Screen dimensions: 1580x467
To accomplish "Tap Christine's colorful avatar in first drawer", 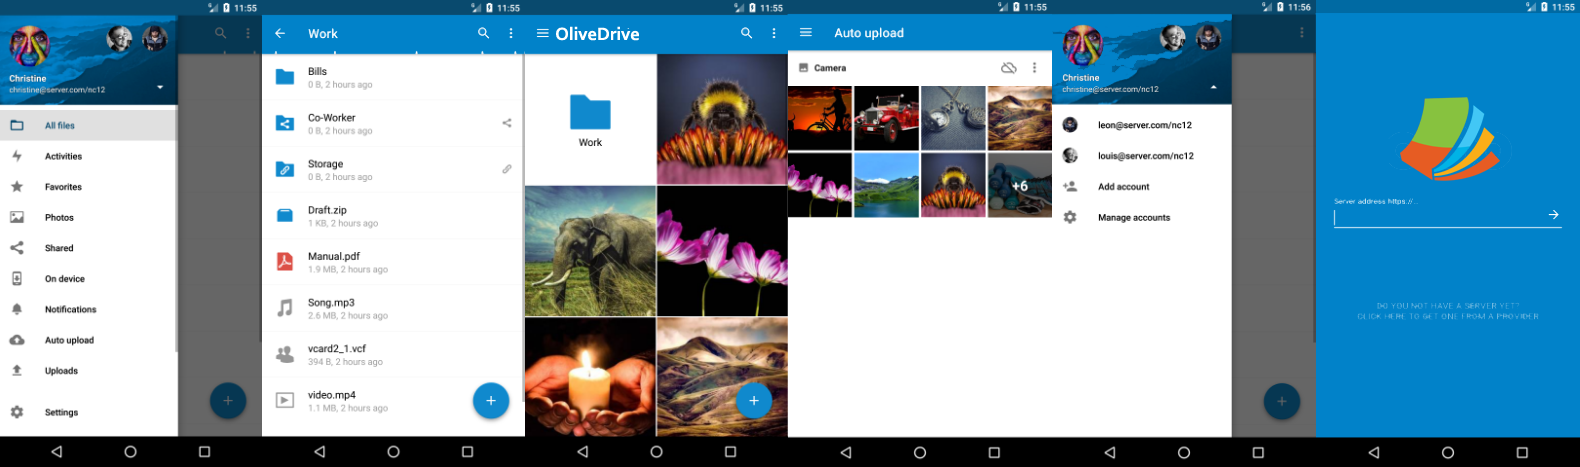I will 29,46.
